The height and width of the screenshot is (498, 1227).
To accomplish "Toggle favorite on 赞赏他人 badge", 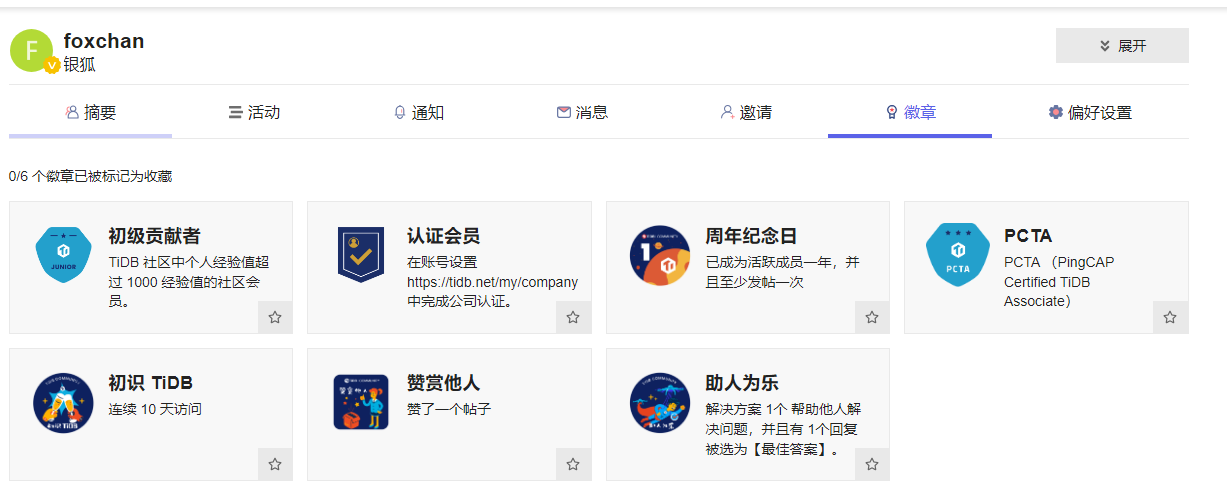I will pyautogui.click(x=573, y=464).
